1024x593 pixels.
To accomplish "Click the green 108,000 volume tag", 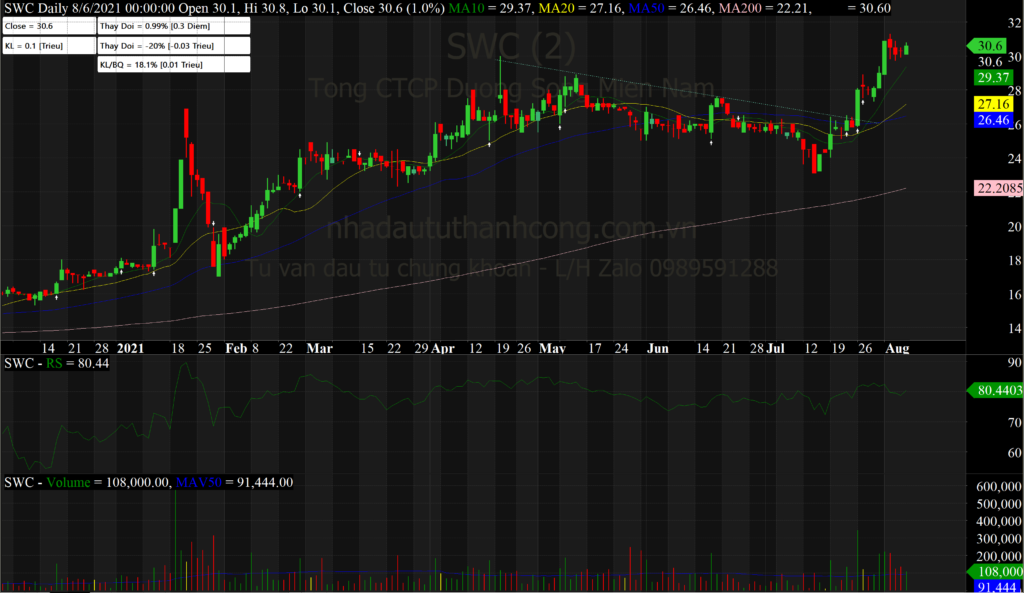I will coord(995,571).
